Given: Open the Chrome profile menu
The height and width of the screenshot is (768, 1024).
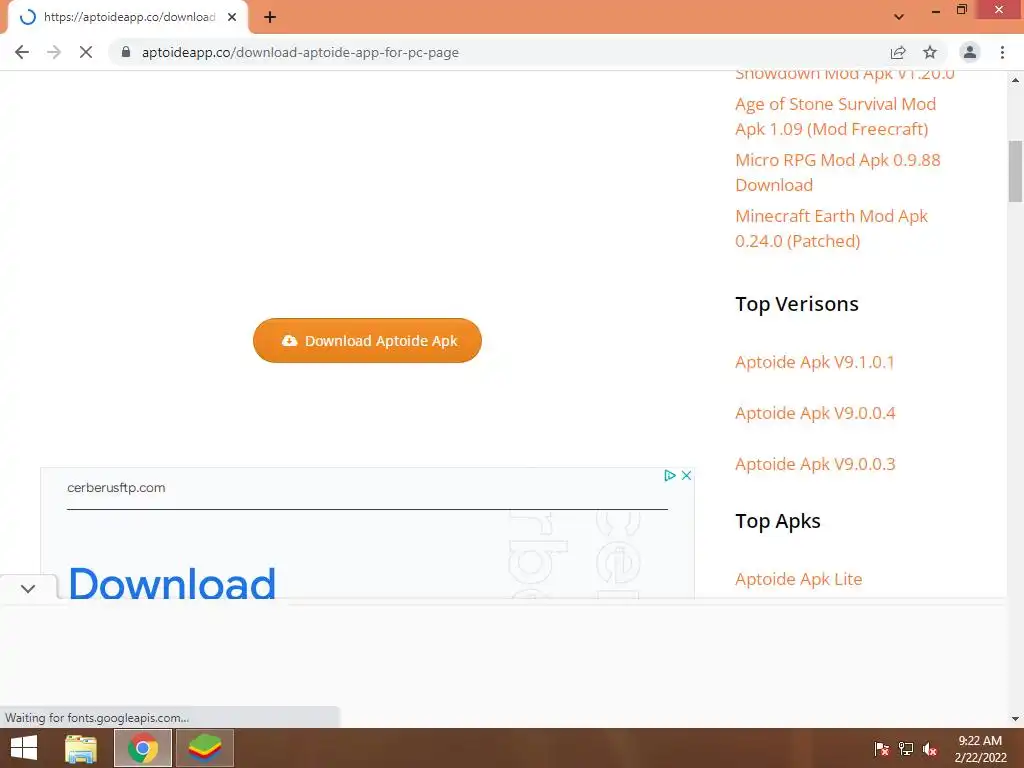Looking at the screenshot, I should coord(970,52).
